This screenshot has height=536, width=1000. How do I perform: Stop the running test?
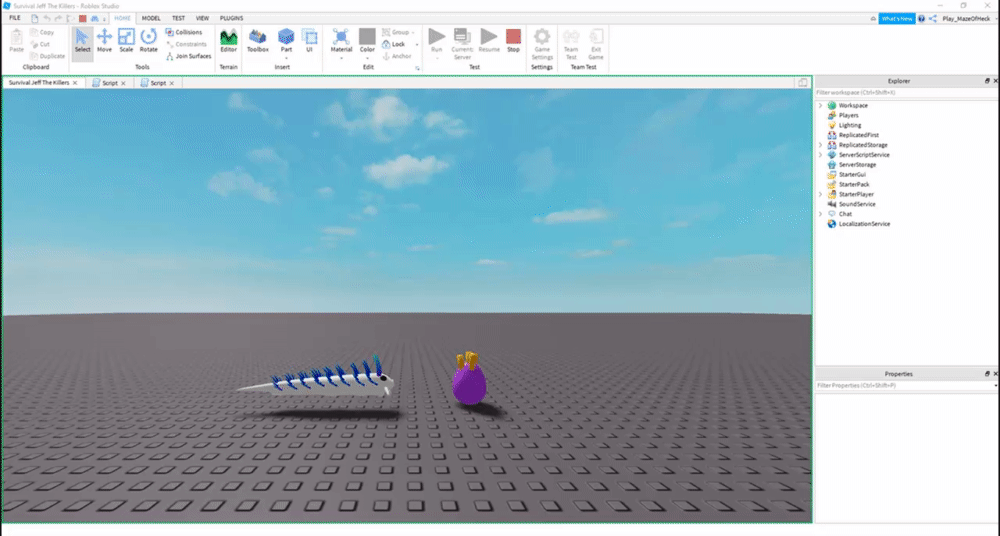tap(513, 41)
